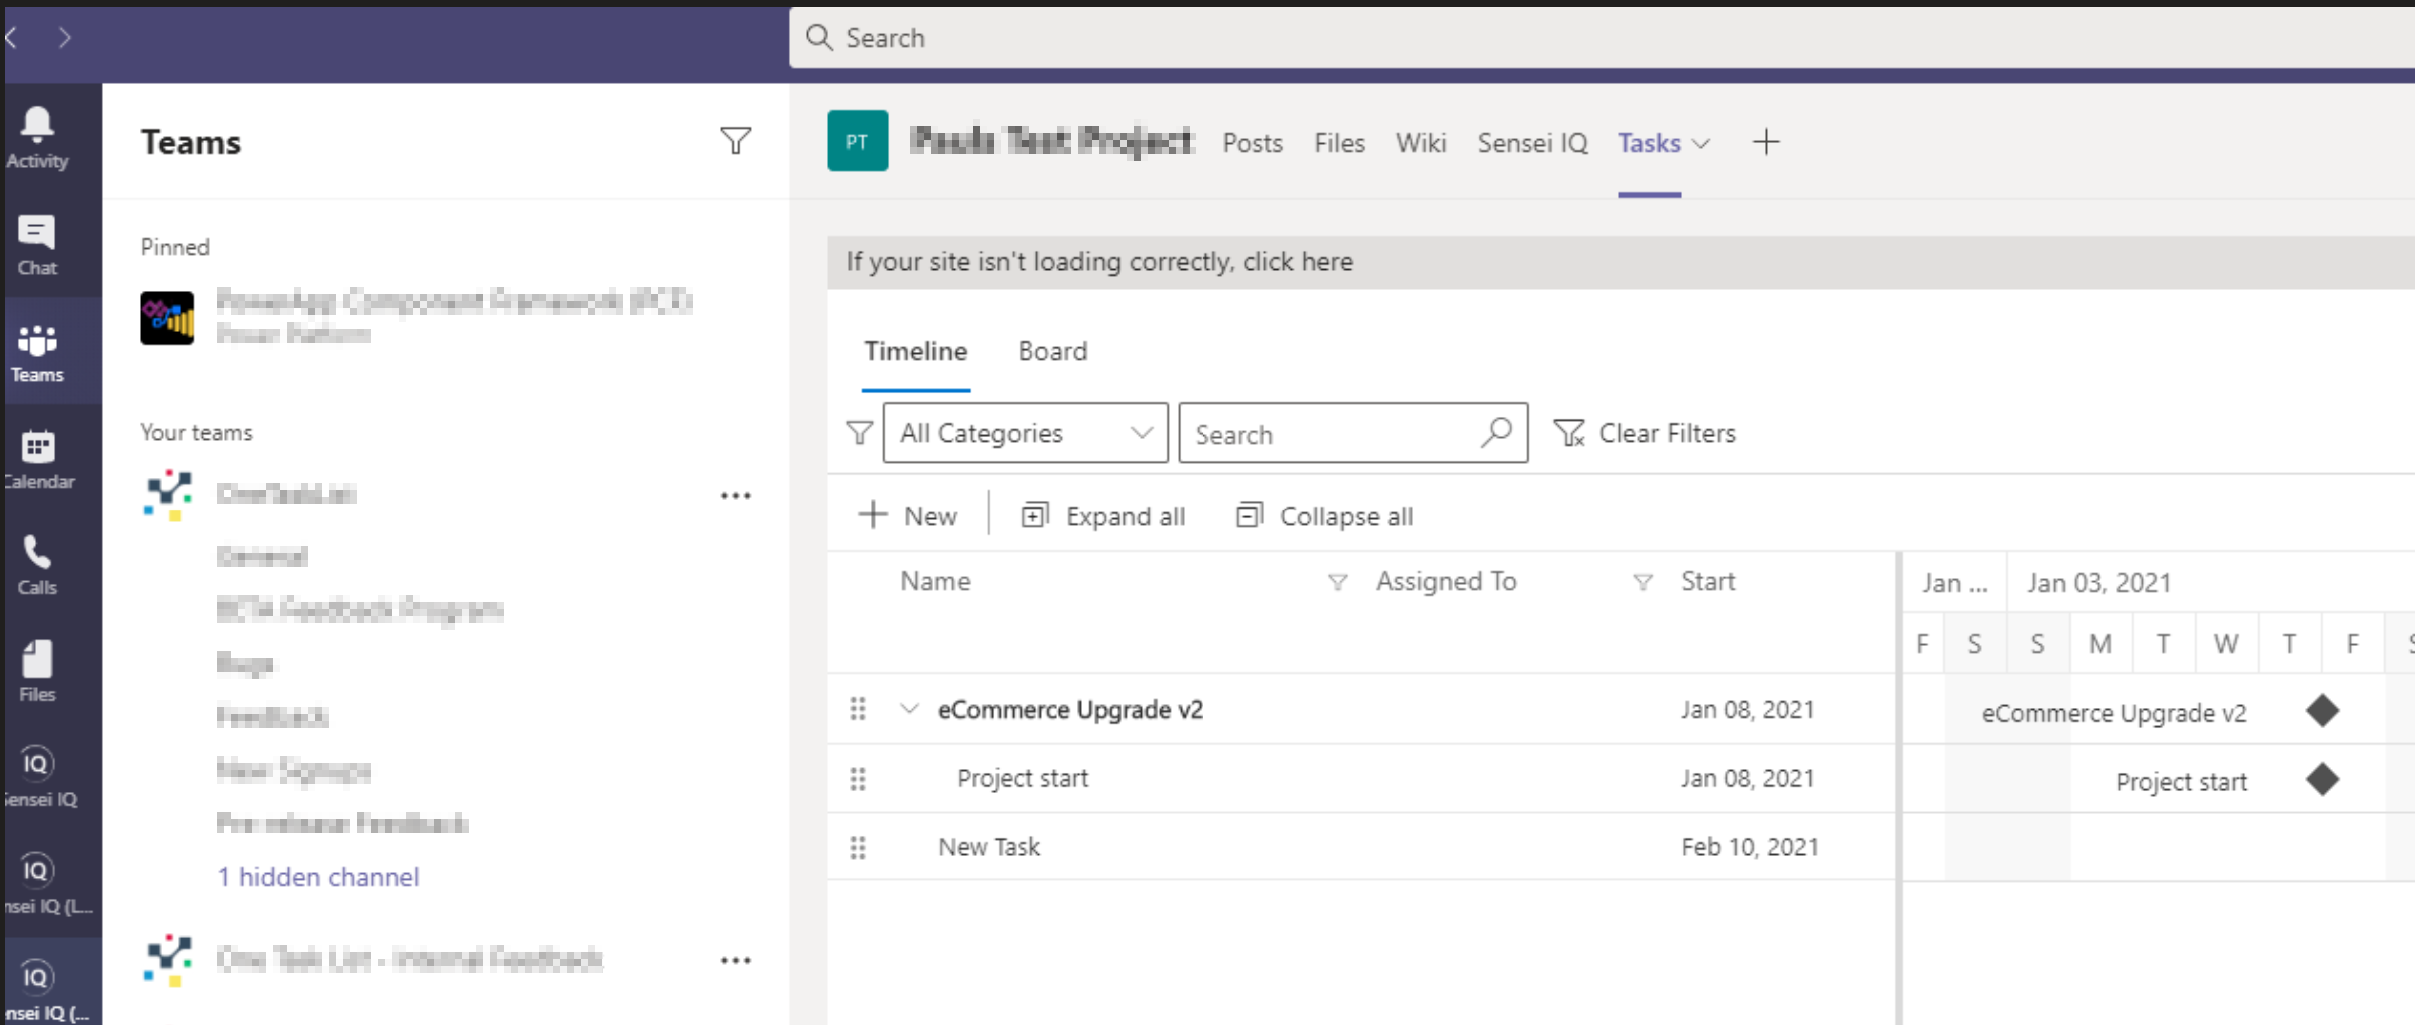Screen dimensions: 2415x1025
Task: Collapse the eCommerce Upgrade v2 task group
Action: [909, 709]
